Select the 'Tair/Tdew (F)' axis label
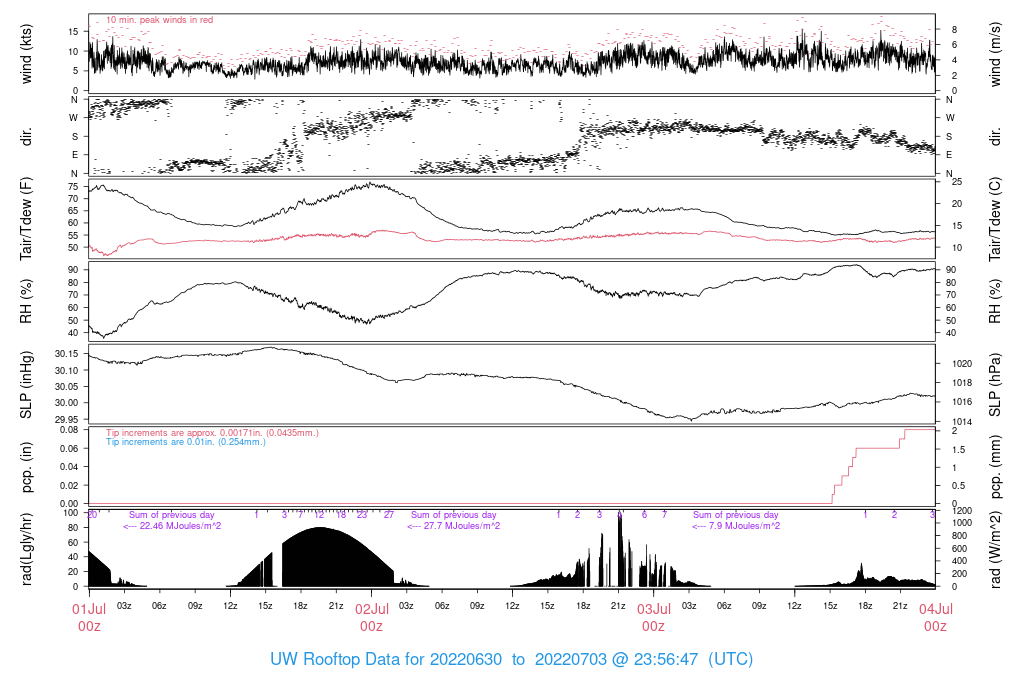This screenshot has width=1024, height=700. tap(27, 219)
